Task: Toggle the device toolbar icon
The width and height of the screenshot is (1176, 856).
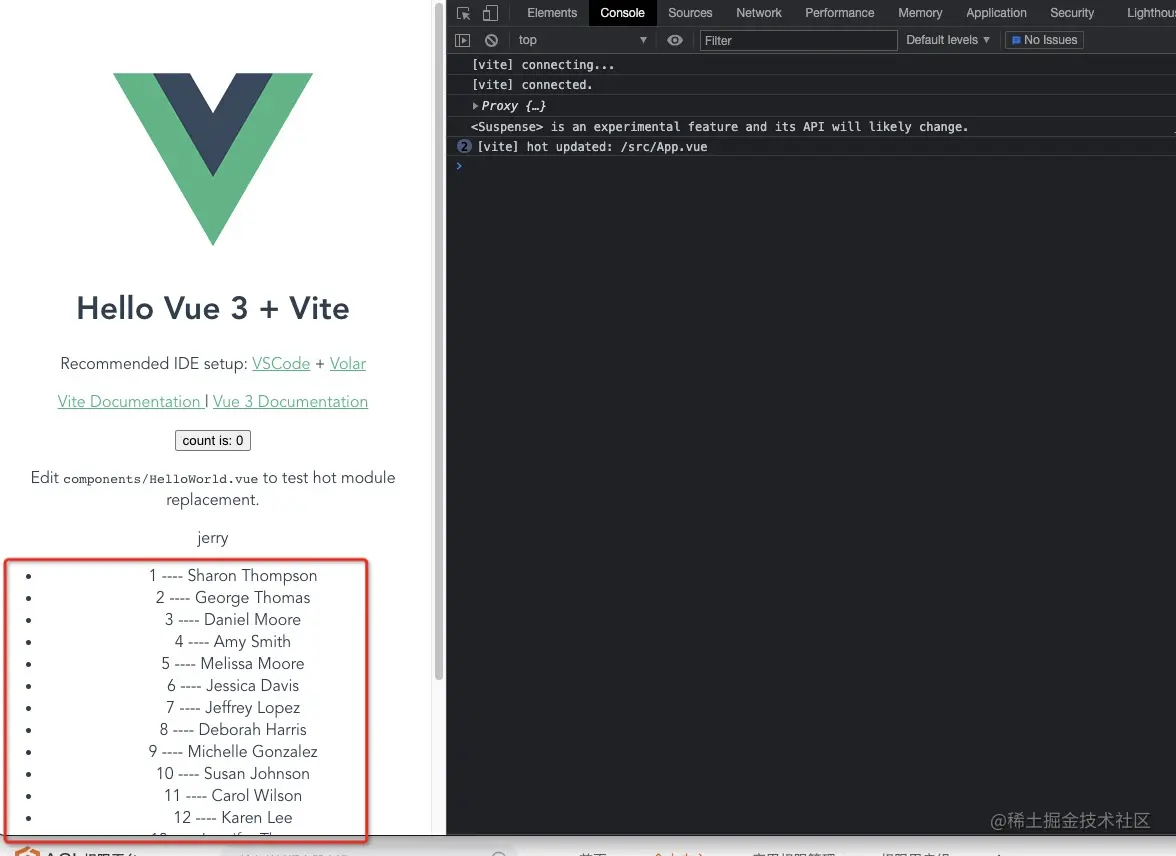Action: tap(490, 13)
